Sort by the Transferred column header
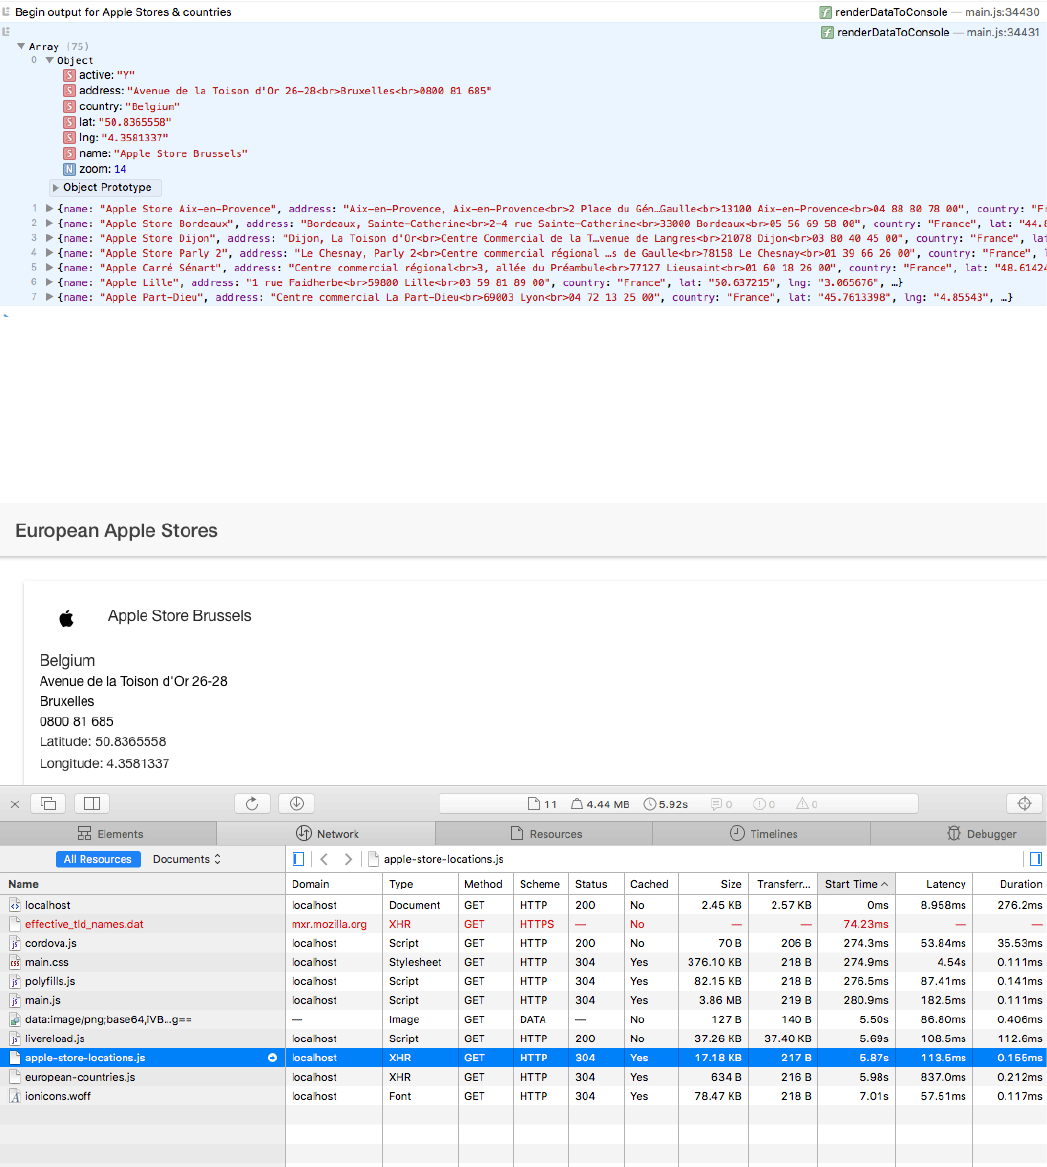 tap(783, 884)
